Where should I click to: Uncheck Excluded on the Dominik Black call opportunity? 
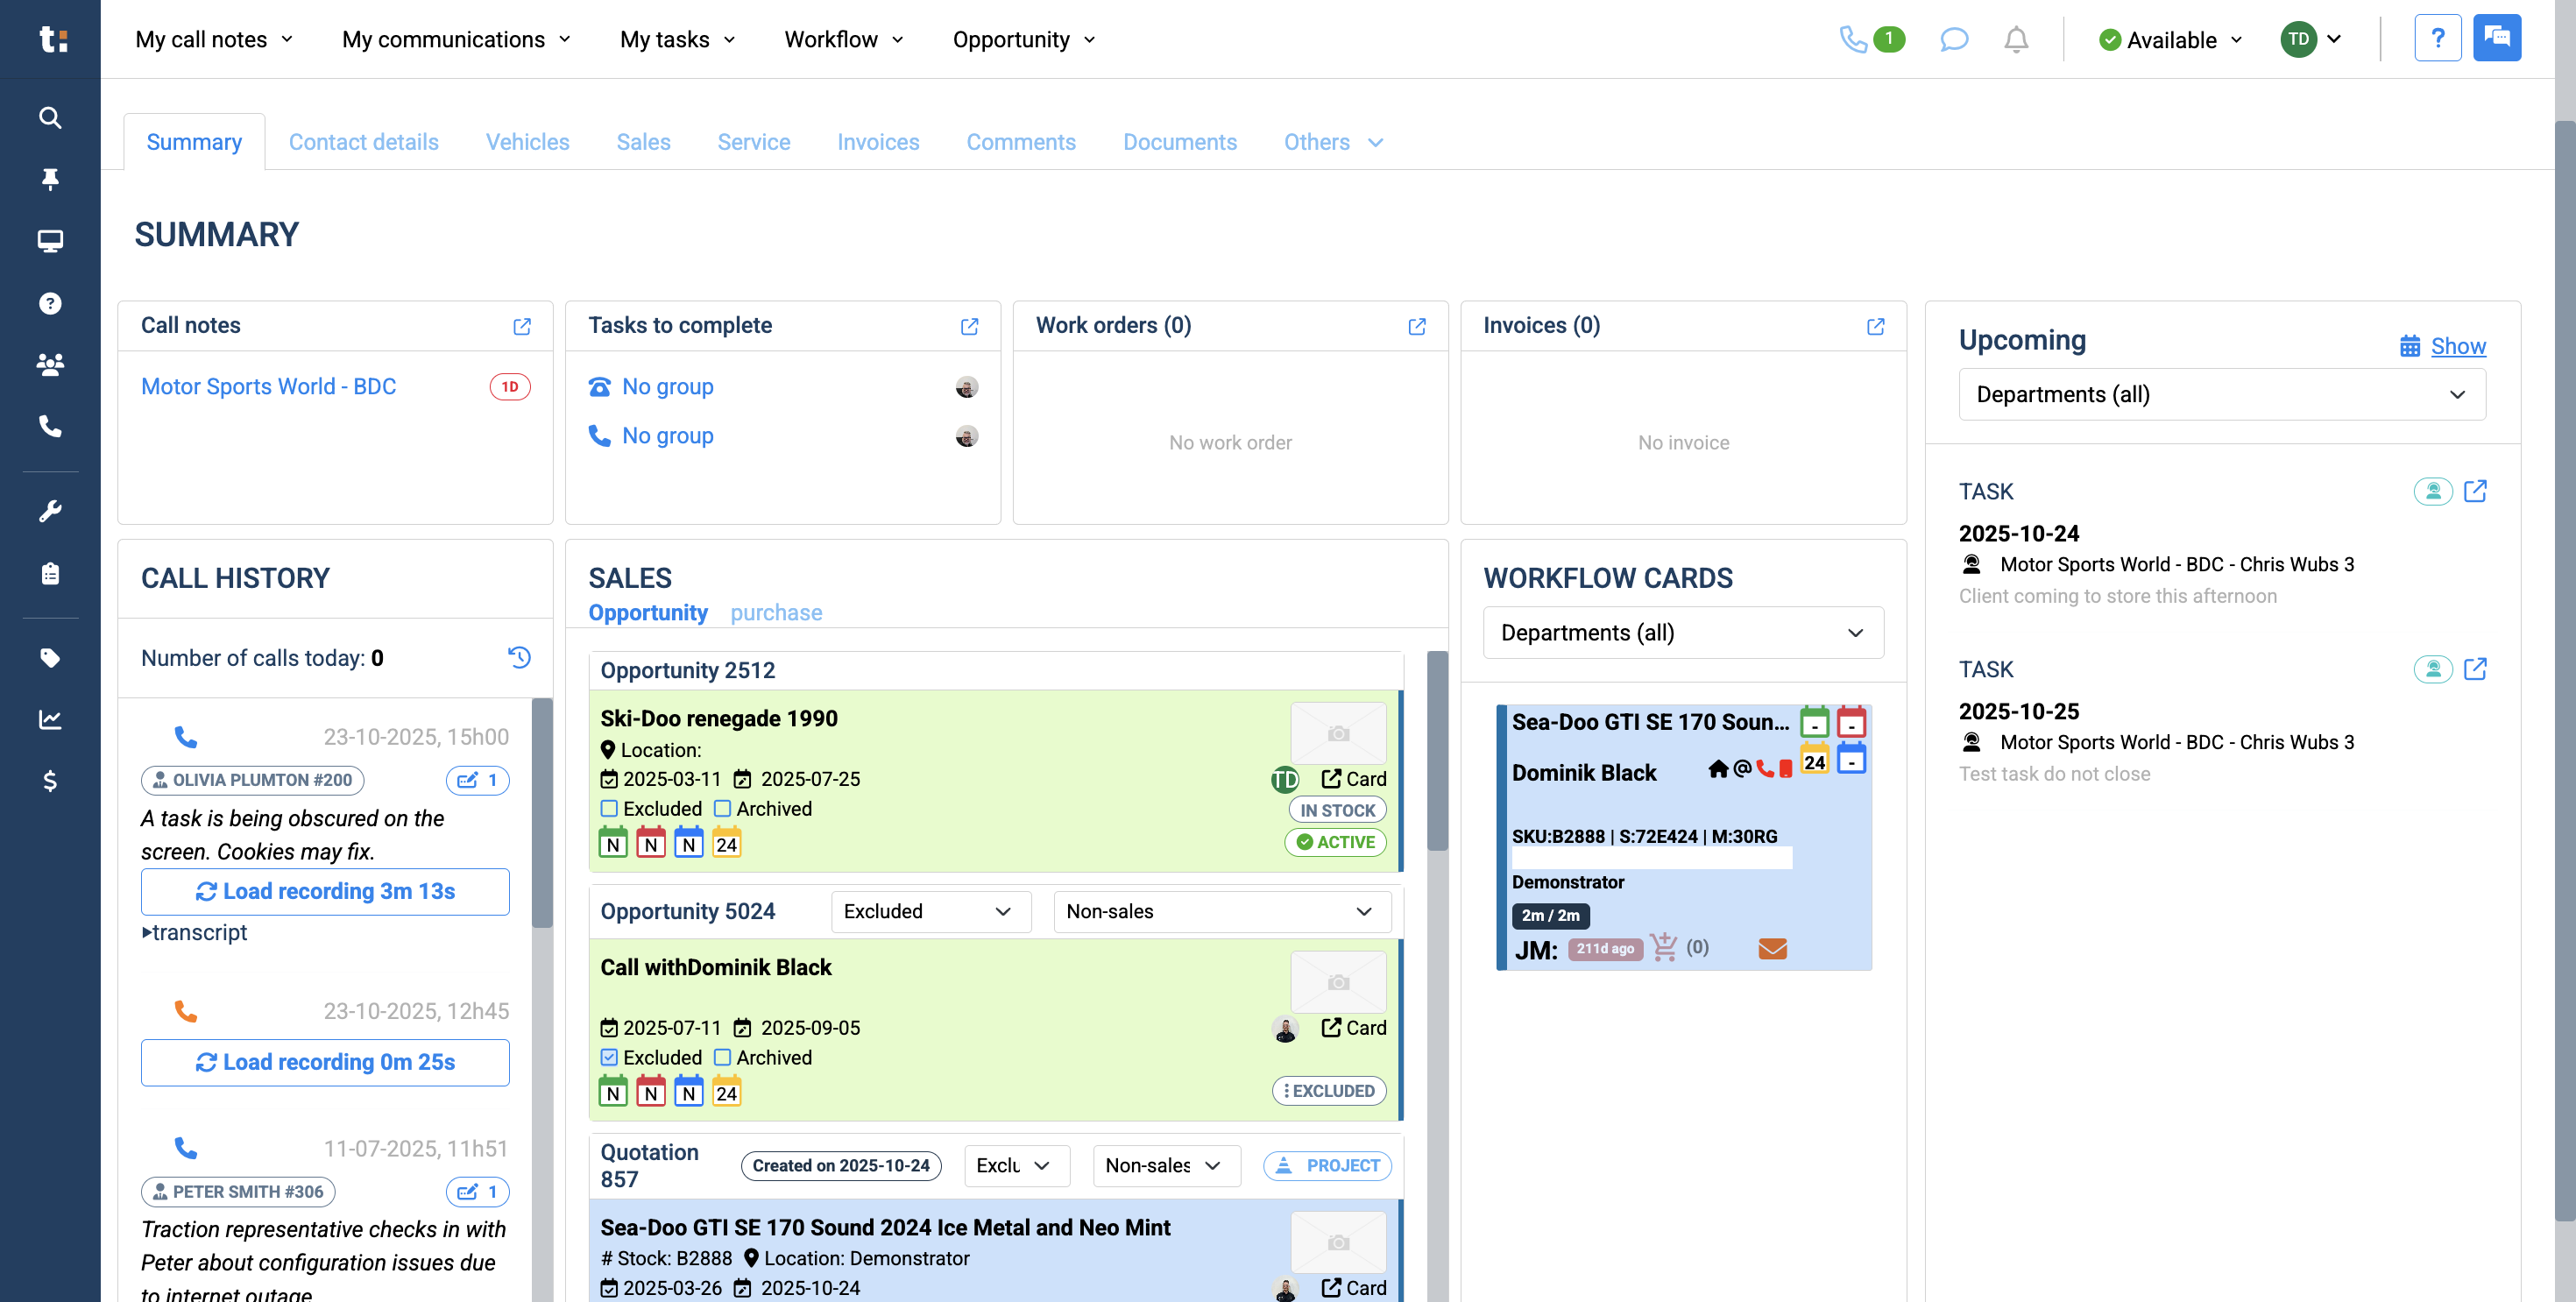coord(609,1057)
